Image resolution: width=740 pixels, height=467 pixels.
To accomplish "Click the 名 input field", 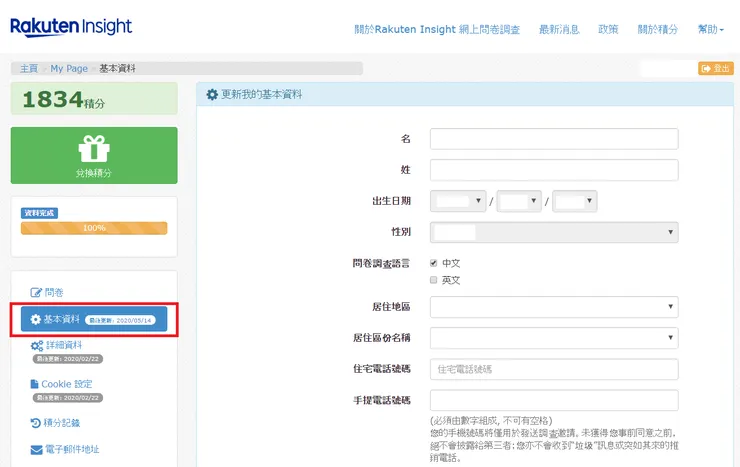I will tap(554, 139).
